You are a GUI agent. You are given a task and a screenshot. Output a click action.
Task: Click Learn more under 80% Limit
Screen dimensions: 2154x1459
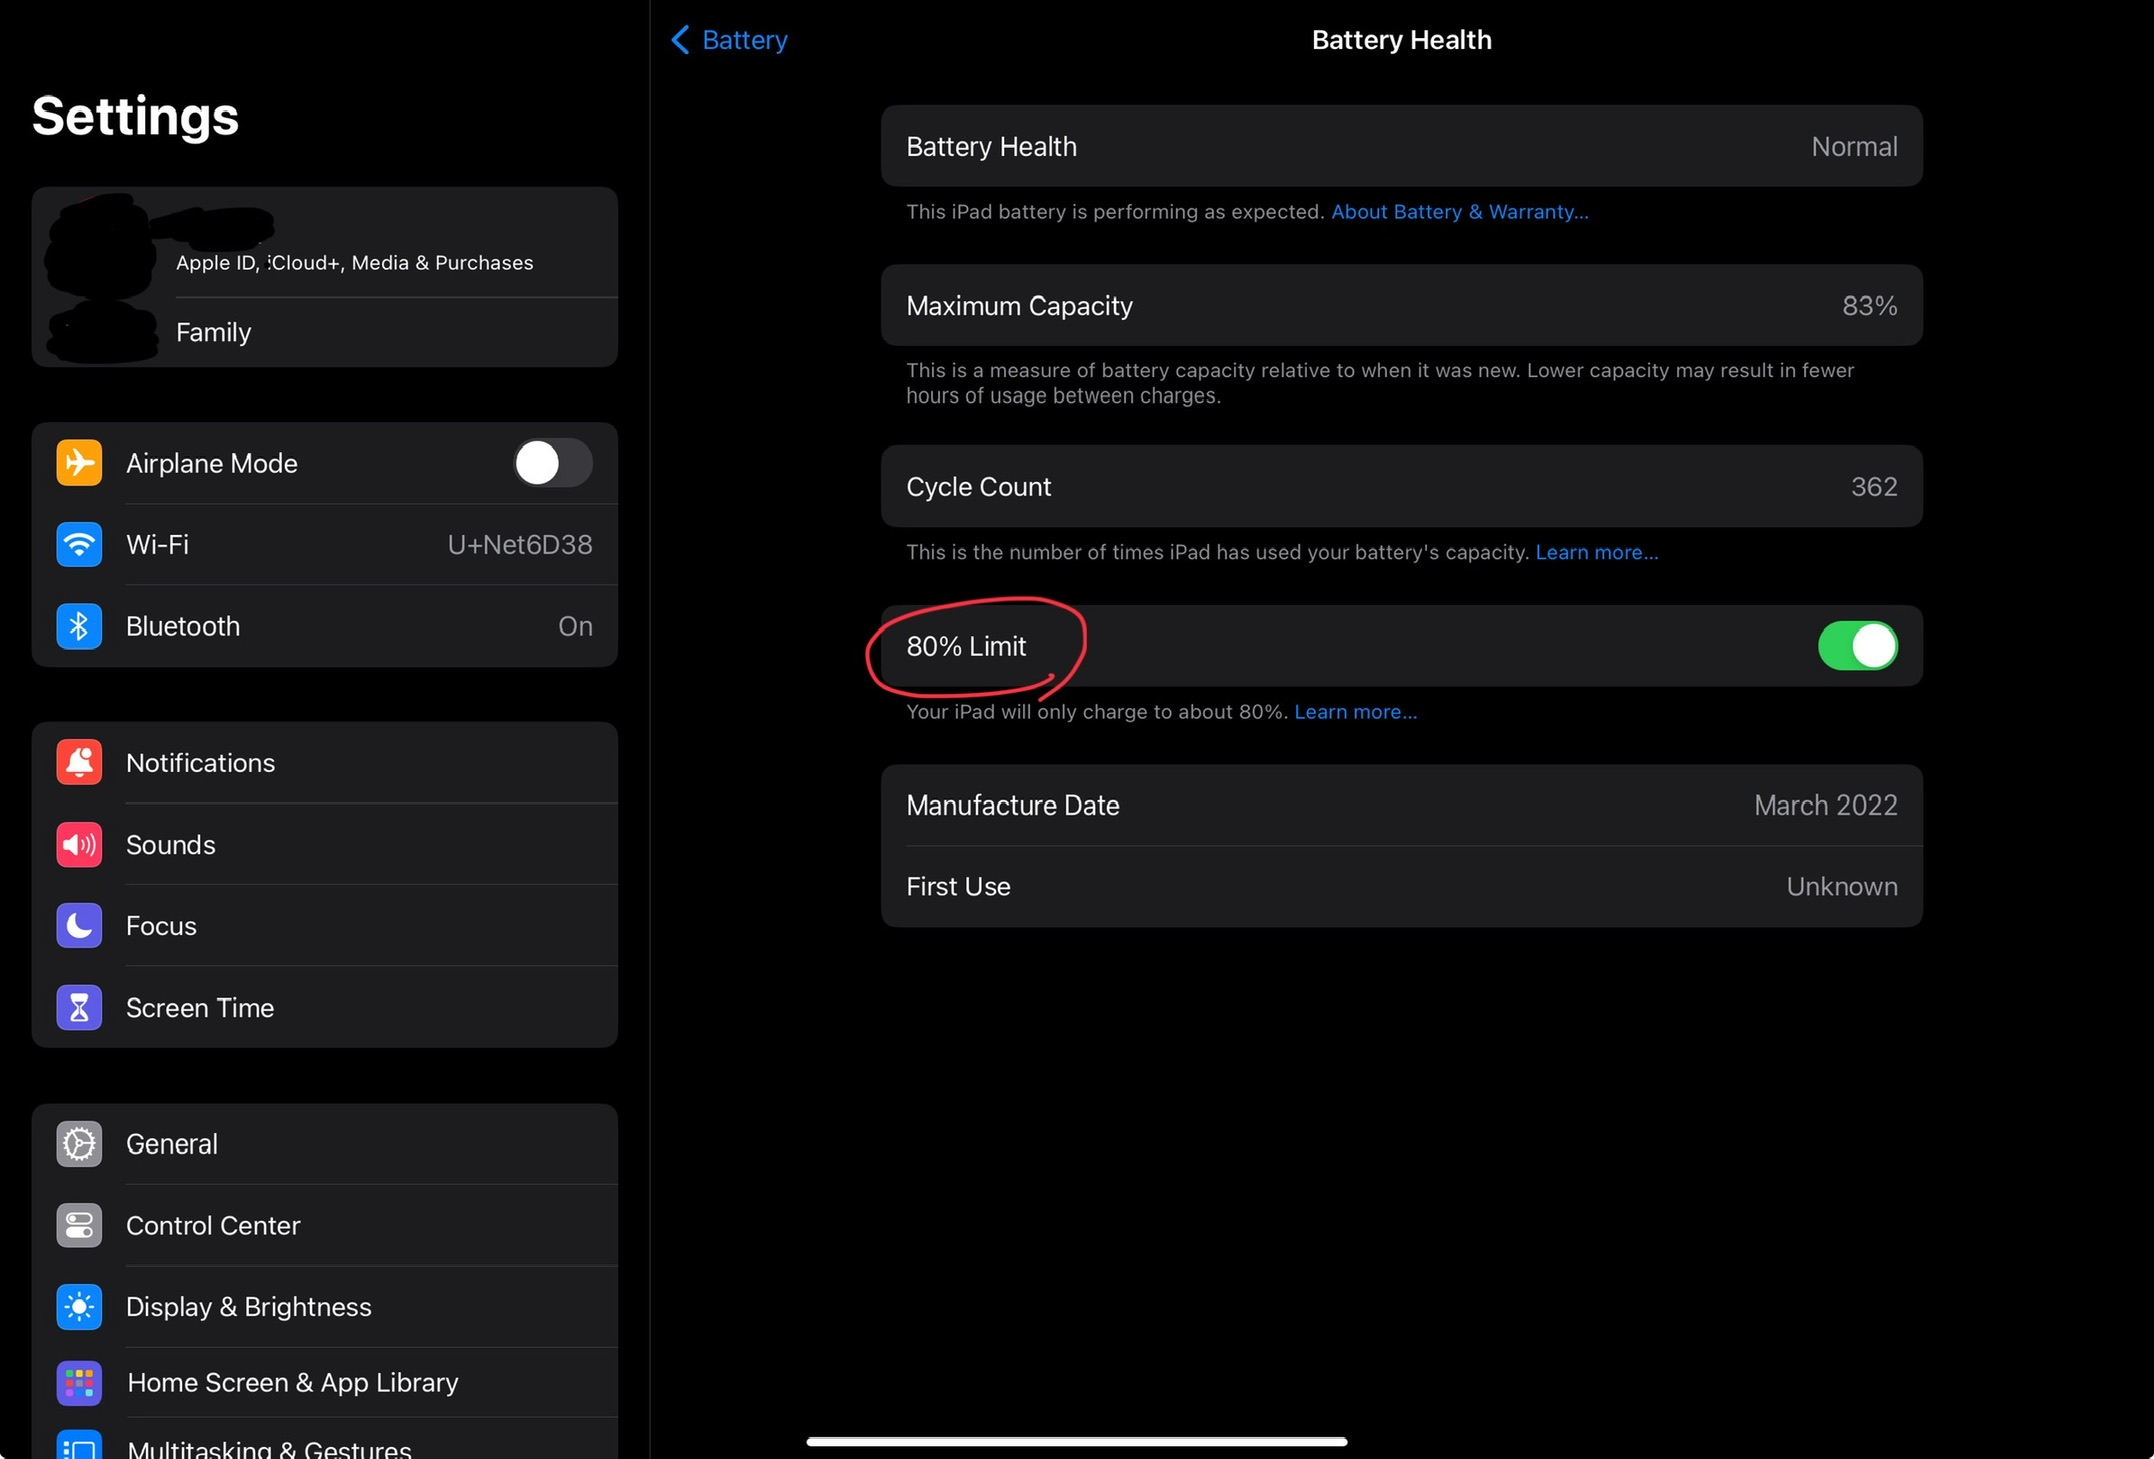tap(1355, 712)
